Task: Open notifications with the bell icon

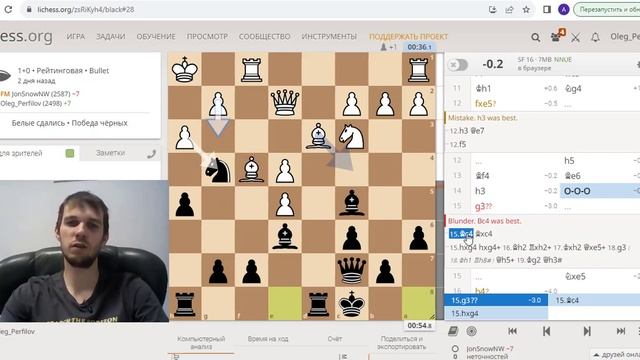Action: pos(596,38)
